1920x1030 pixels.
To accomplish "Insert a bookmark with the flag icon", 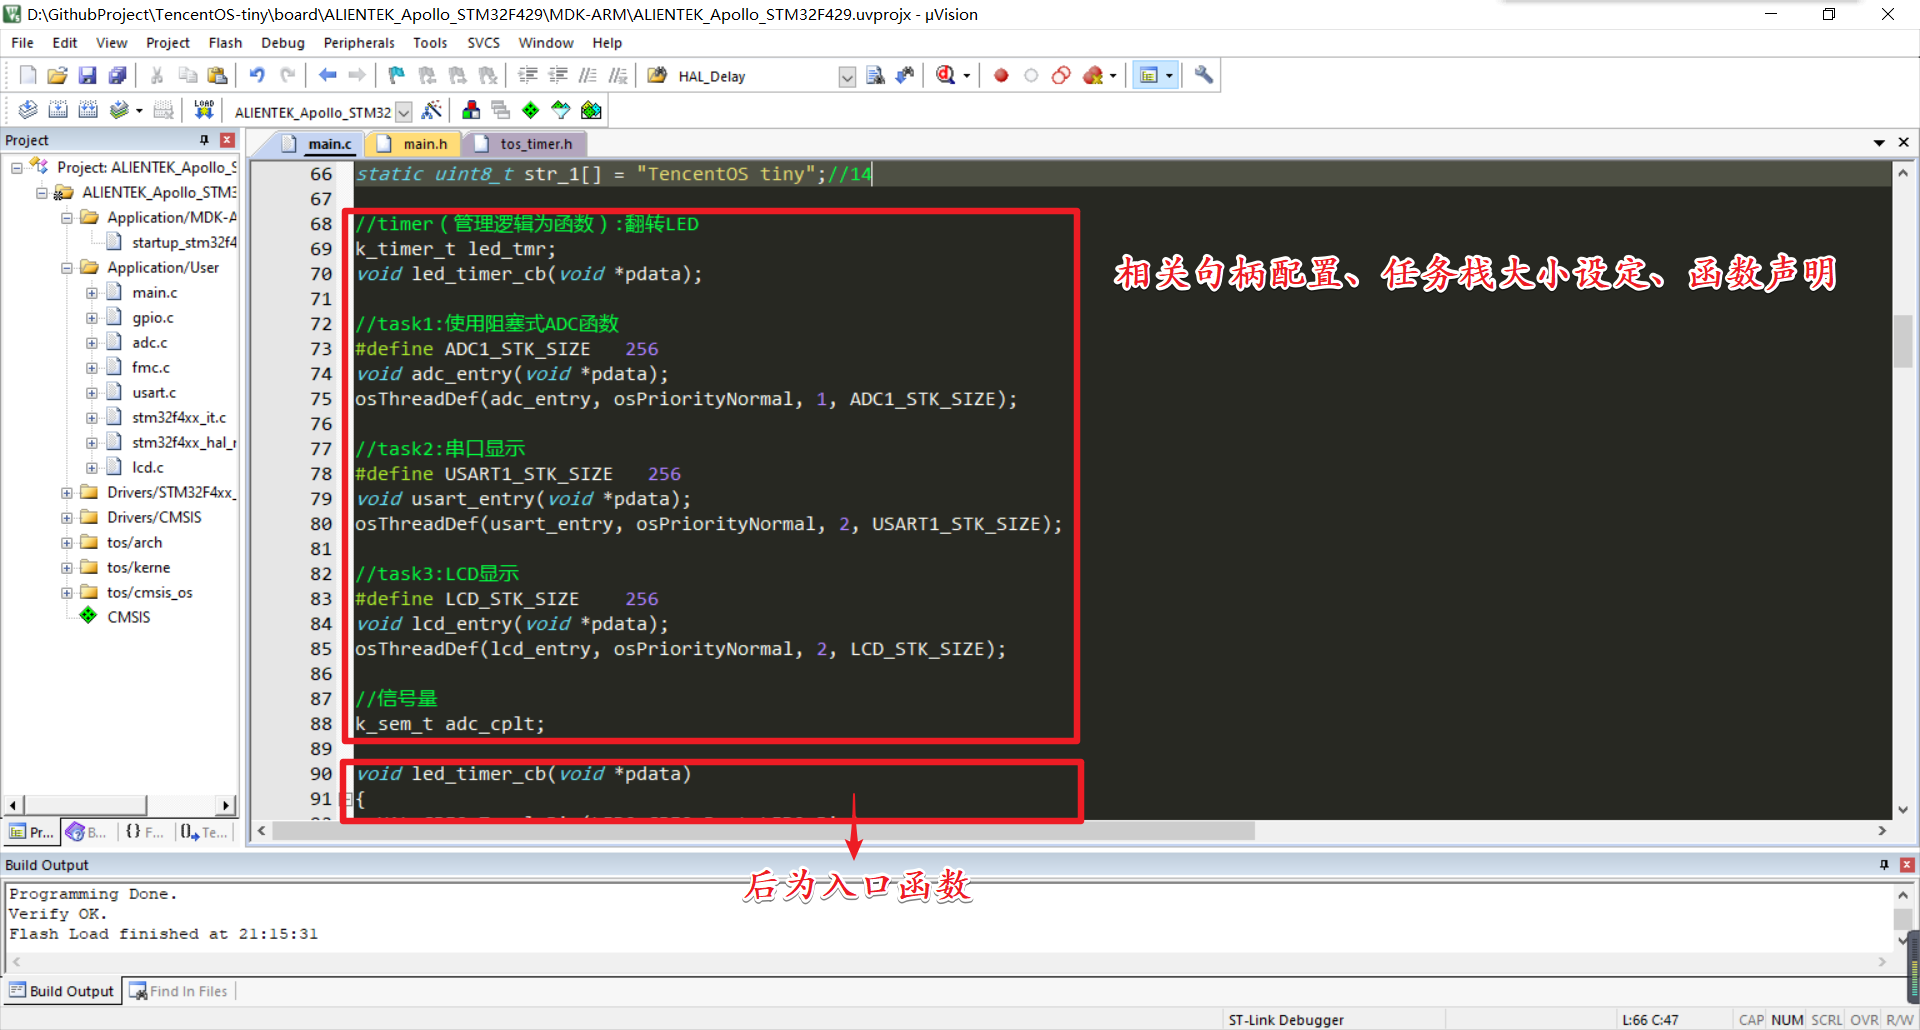I will [397, 75].
